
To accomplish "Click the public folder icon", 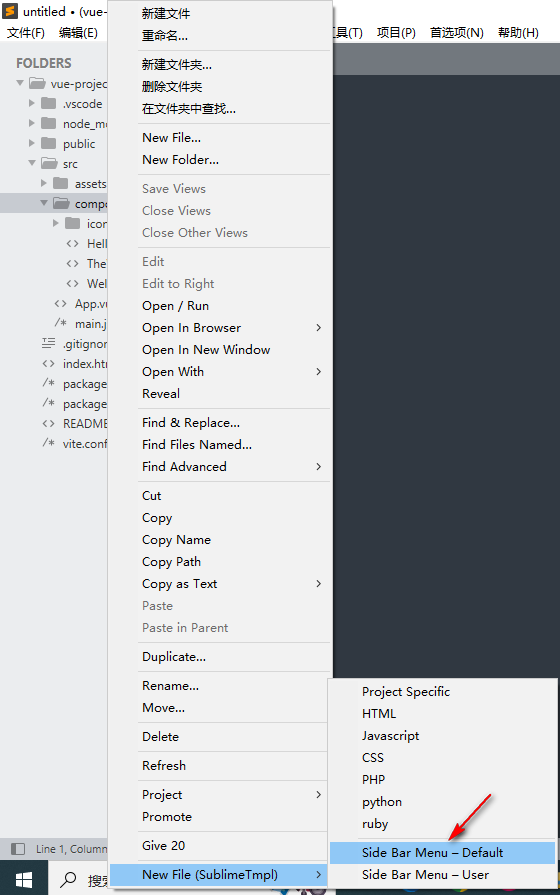I will (49, 143).
